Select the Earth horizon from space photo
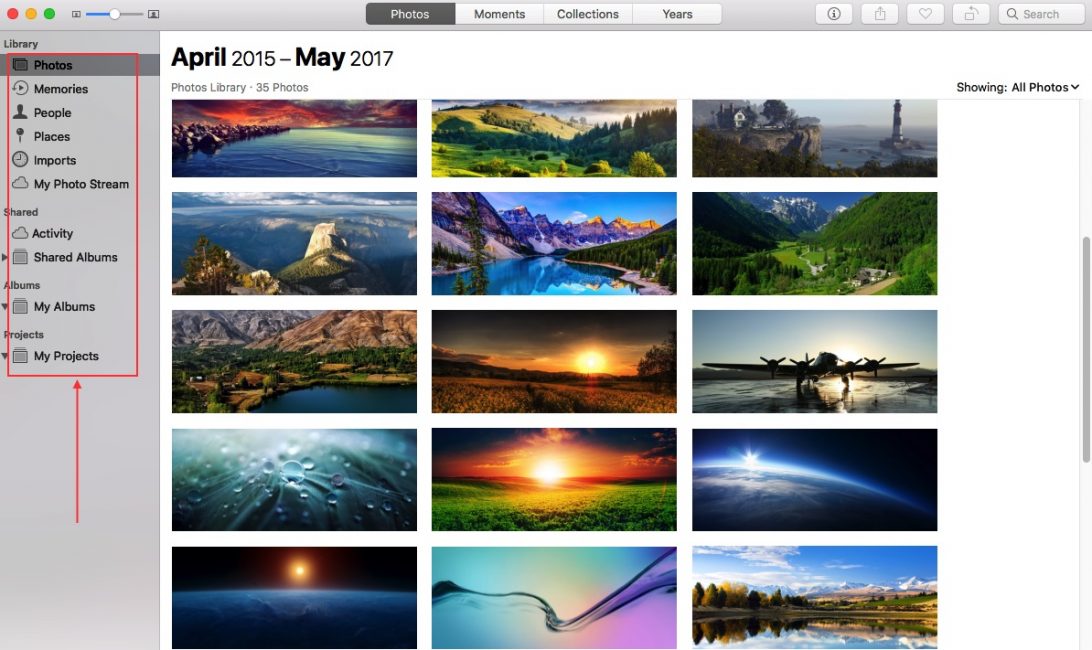The image size is (1092, 650). pyautogui.click(x=815, y=479)
